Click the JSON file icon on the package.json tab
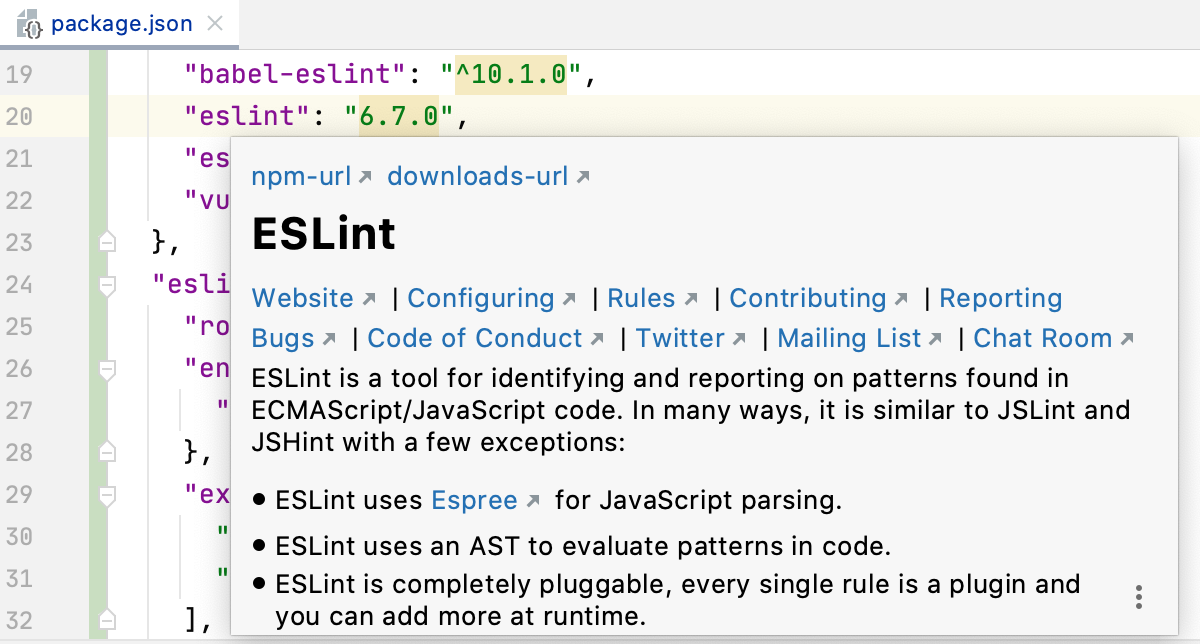Viewport: 1200px width, 644px height. click(31, 22)
